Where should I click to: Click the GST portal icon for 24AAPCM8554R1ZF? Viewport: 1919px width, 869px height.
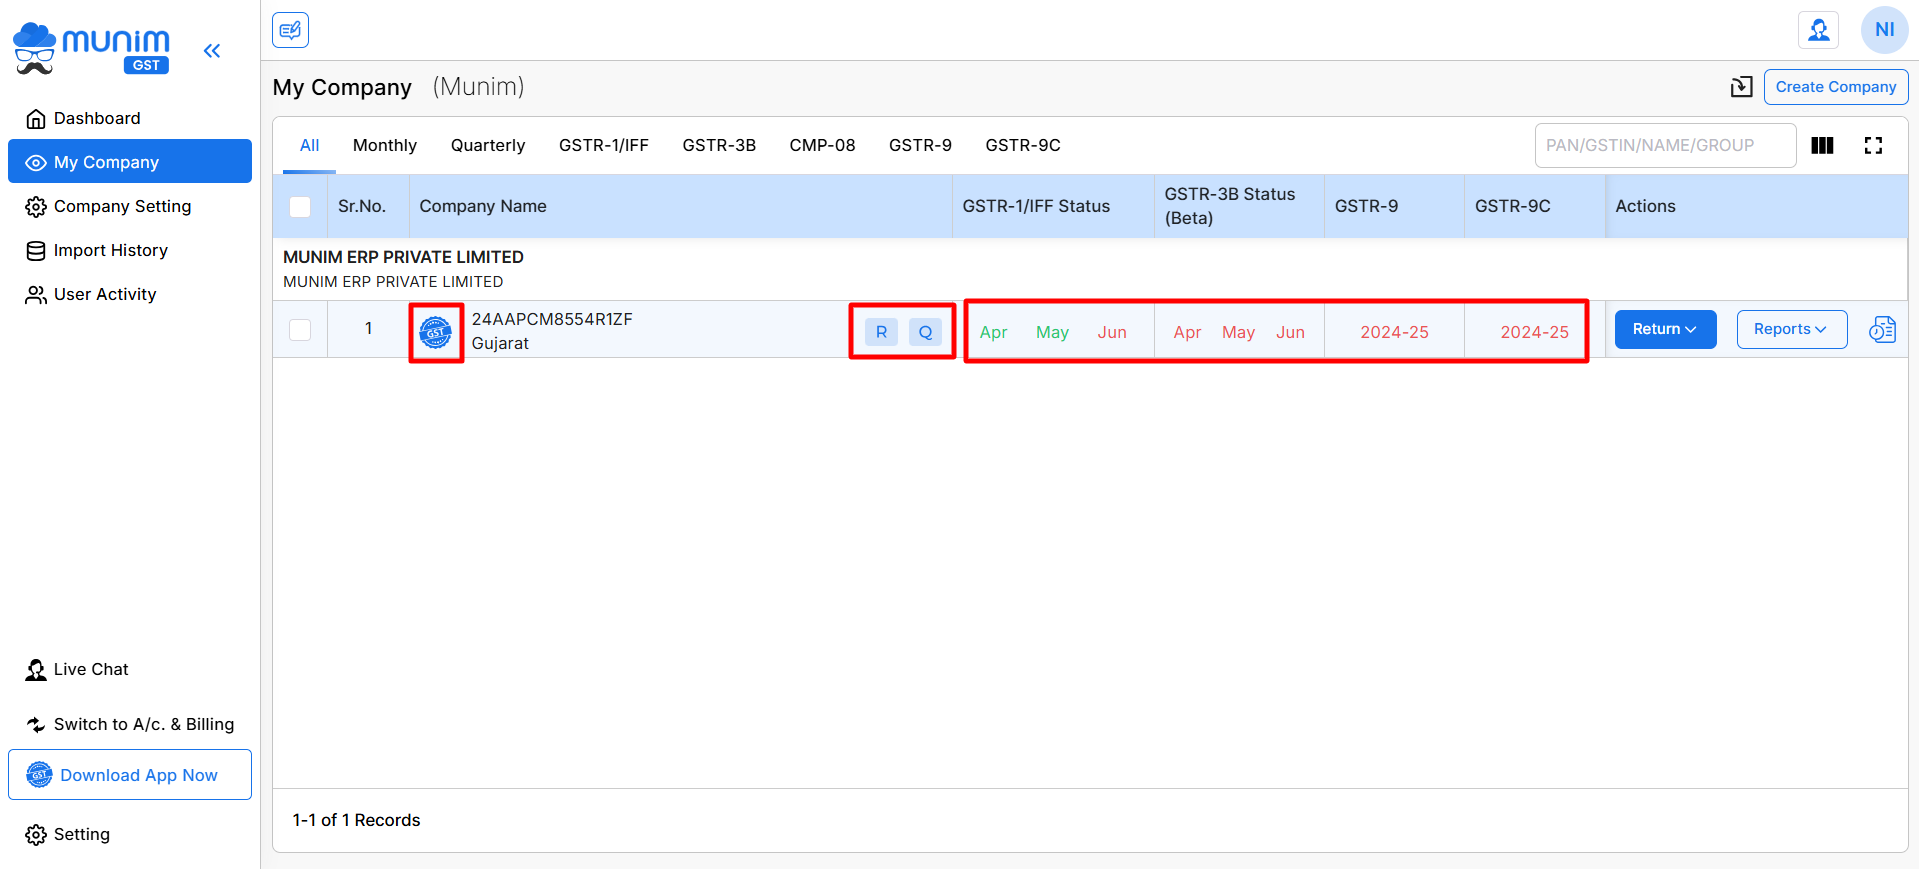(435, 332)
